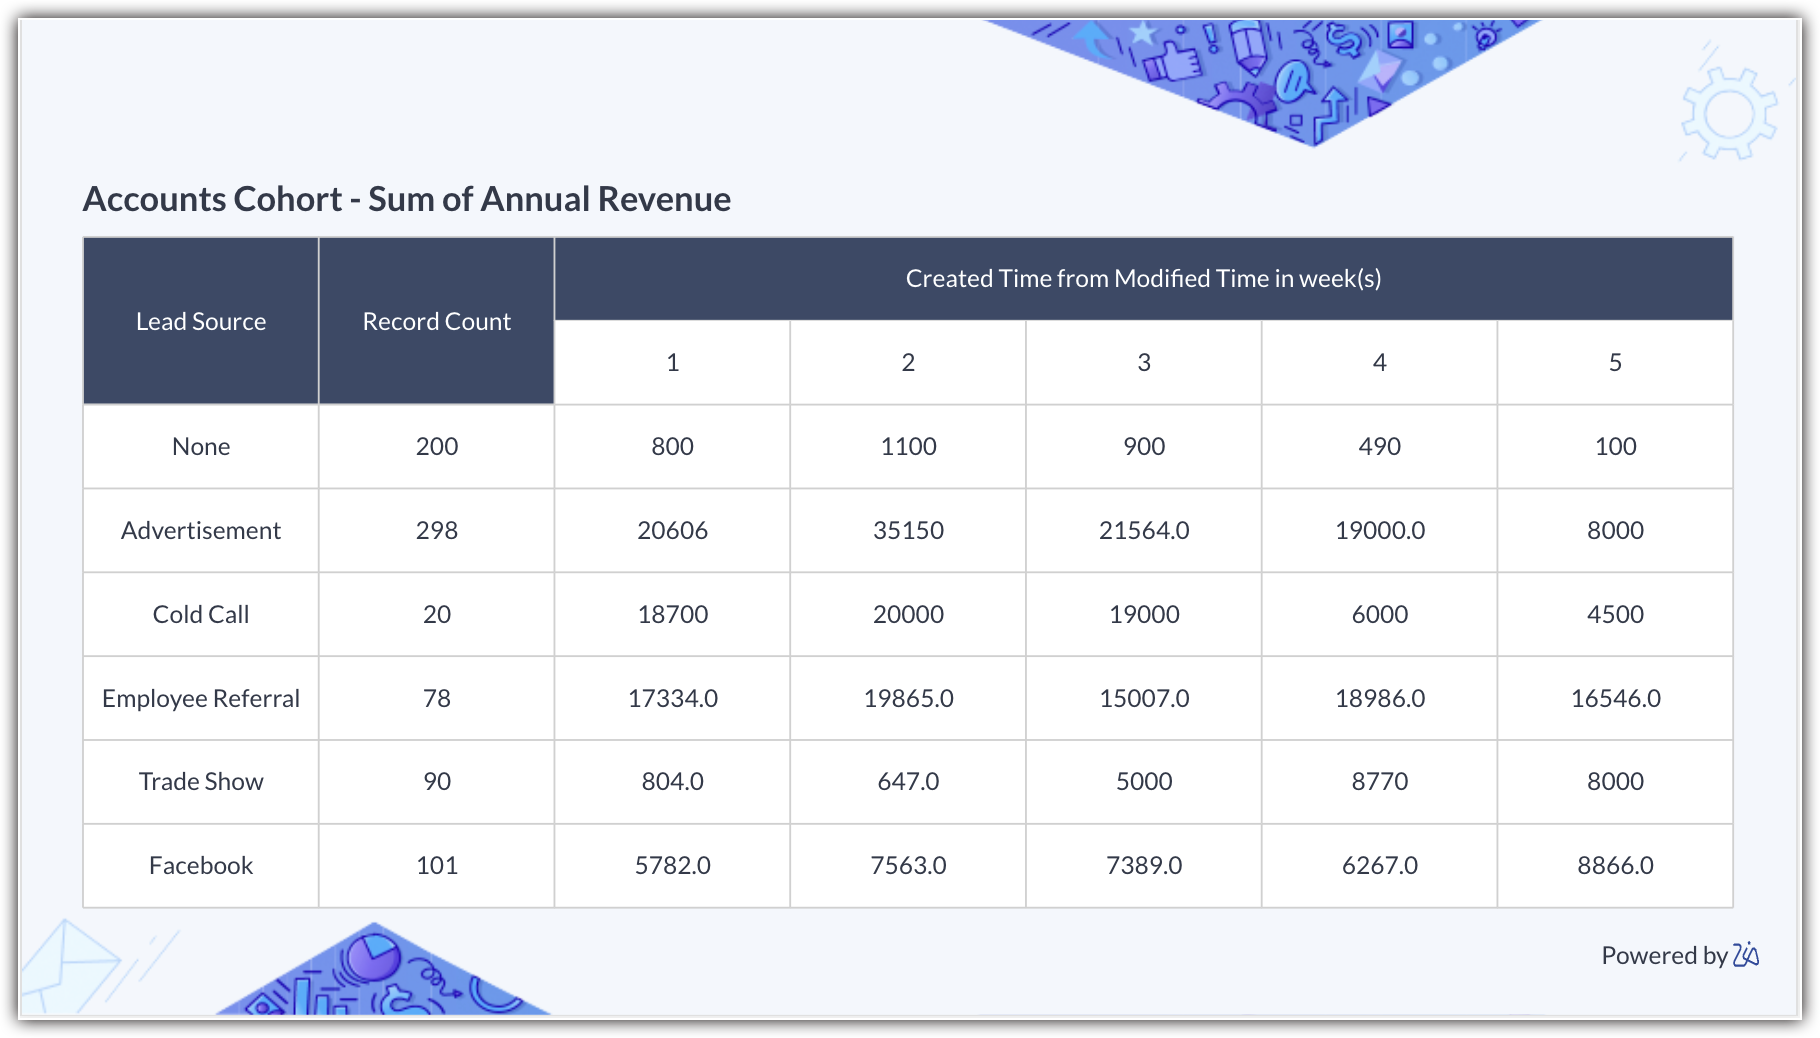The width and height of the screenshot is (1820, 1038).
Task: Click the envelope illustration at bottom-left
Action: click(68, 963)
